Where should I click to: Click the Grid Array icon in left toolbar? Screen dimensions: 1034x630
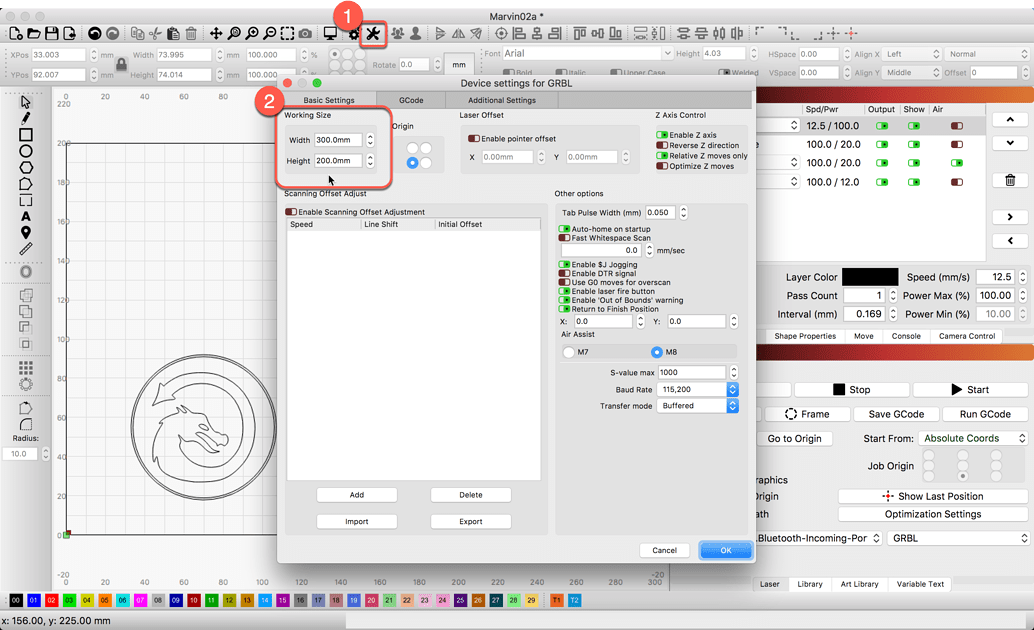26,367
